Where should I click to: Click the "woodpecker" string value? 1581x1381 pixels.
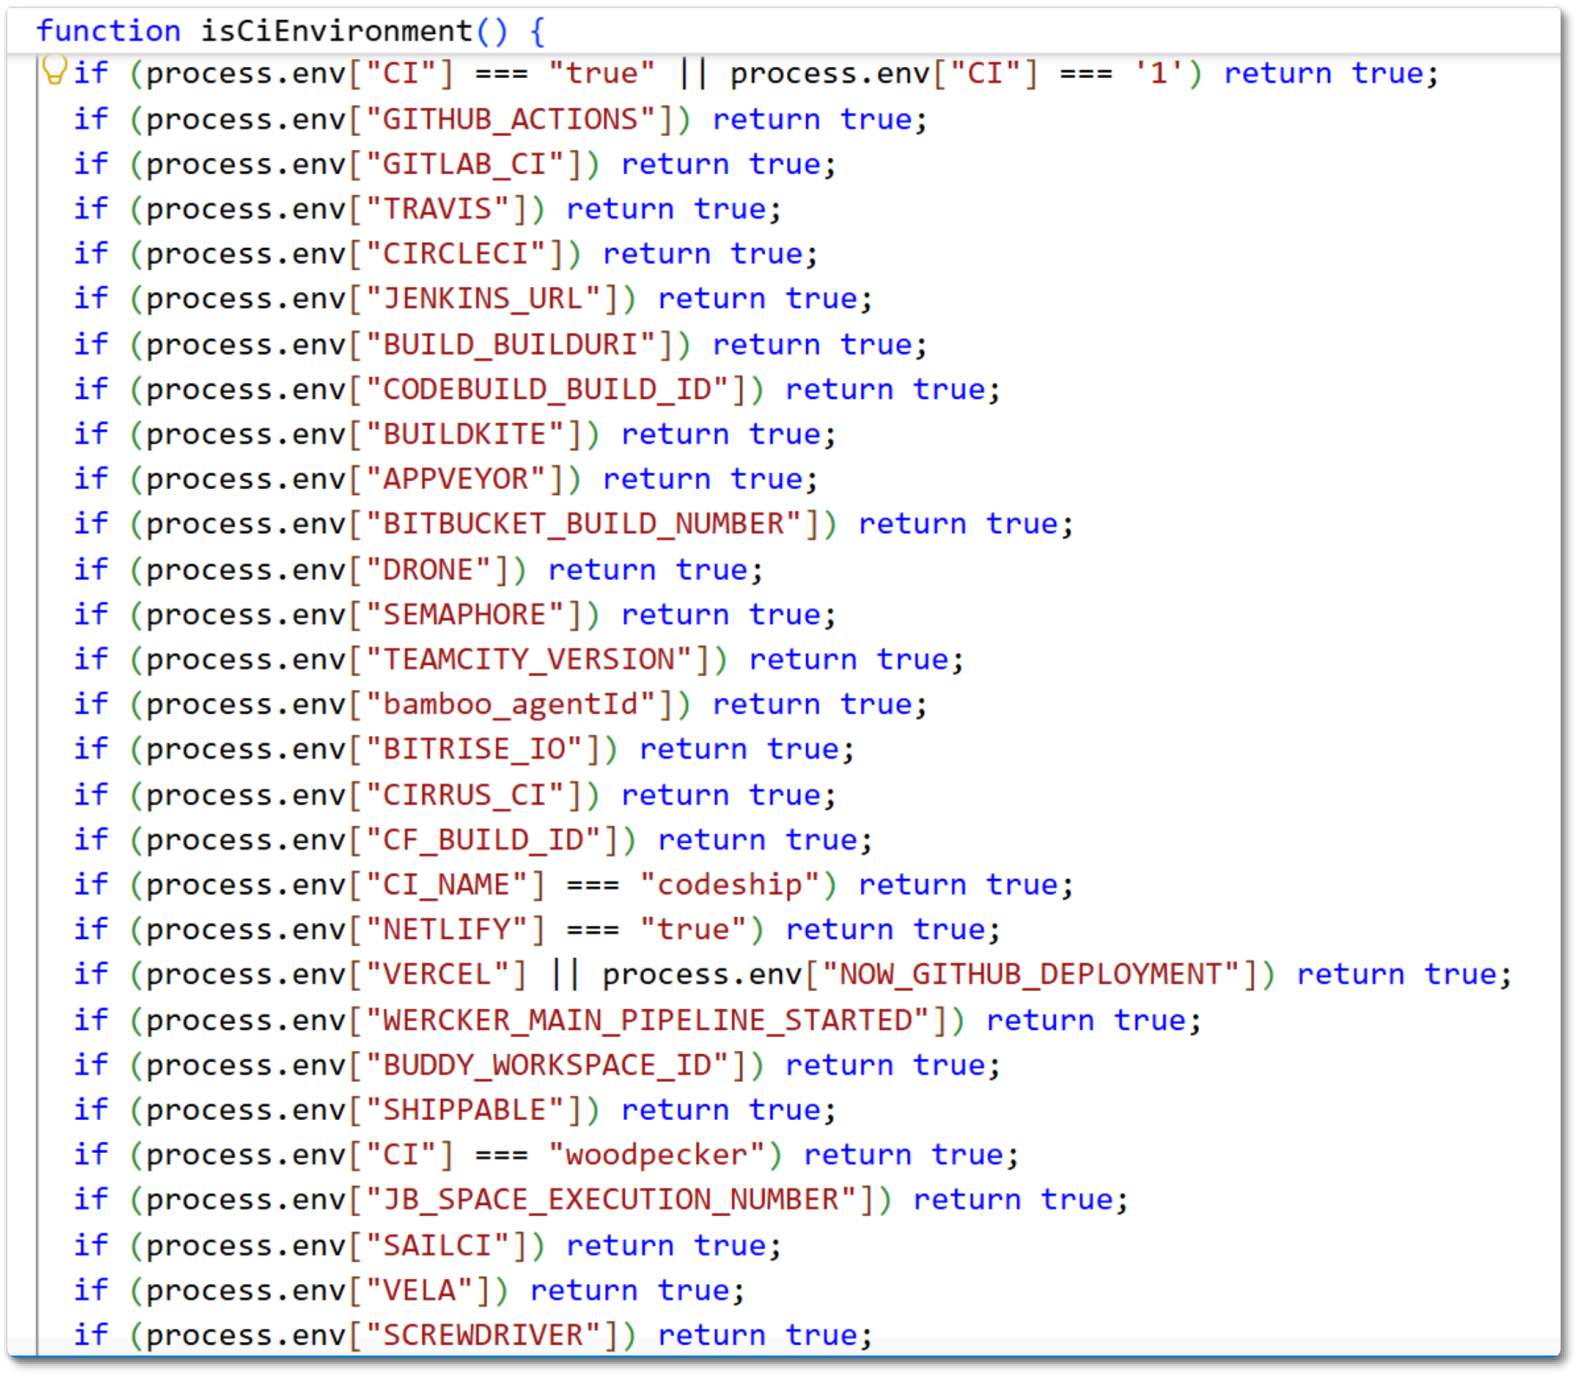656,1155
